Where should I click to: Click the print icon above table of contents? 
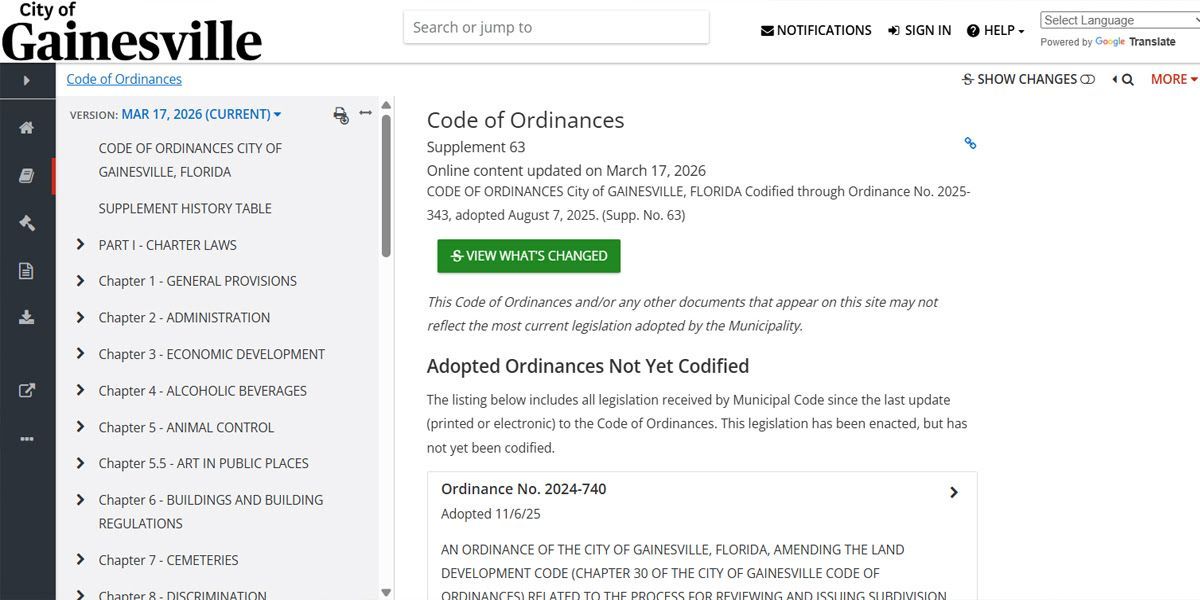pyautogui.click(x=341, y=115)
